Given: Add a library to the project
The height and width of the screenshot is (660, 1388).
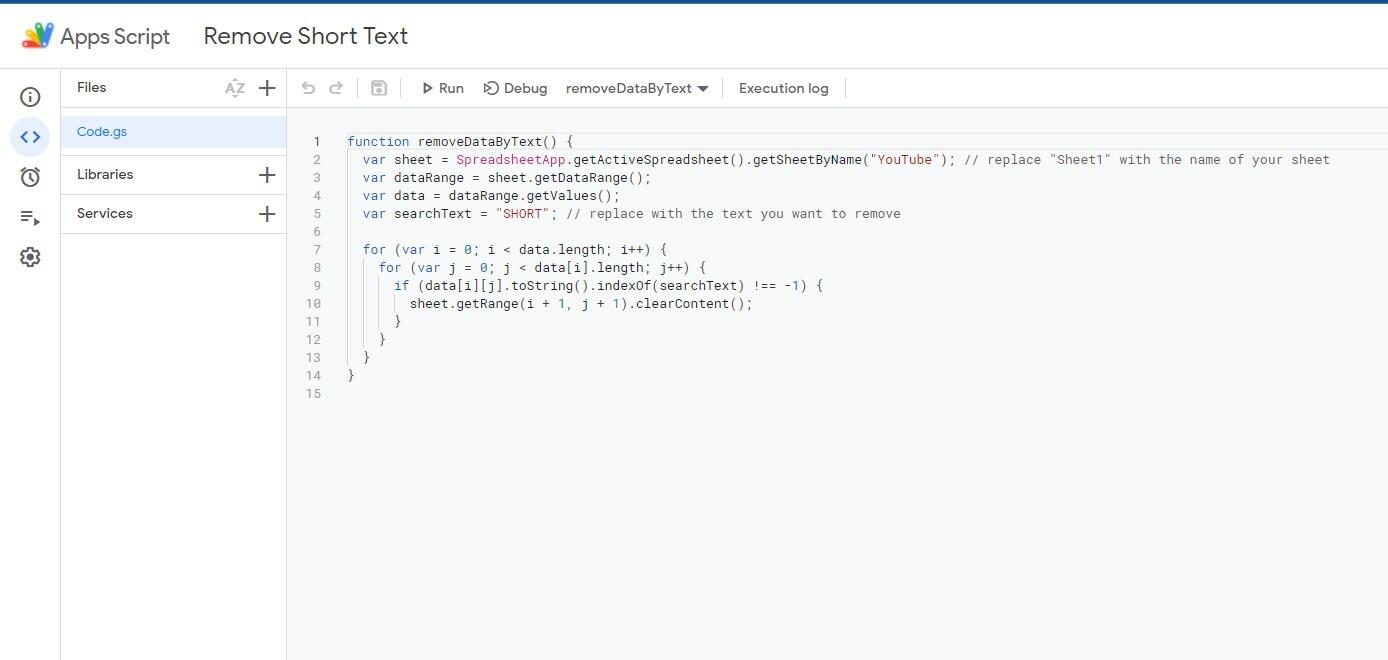Looking at the screenshot, I should click(267, 174).
